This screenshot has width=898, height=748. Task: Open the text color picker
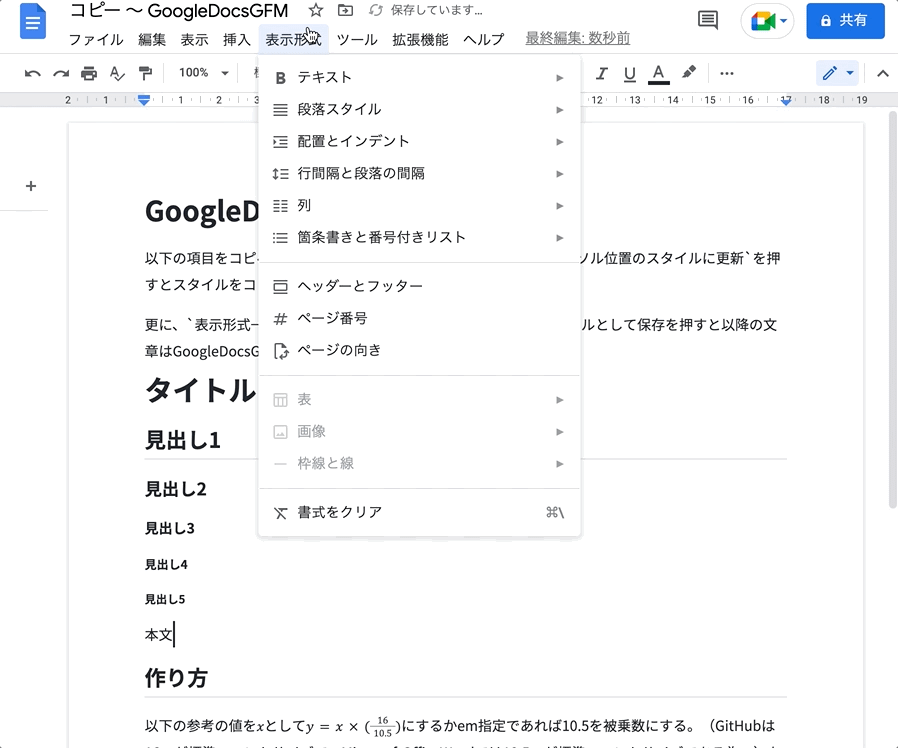pyautogui.click(x=659, y=74)
